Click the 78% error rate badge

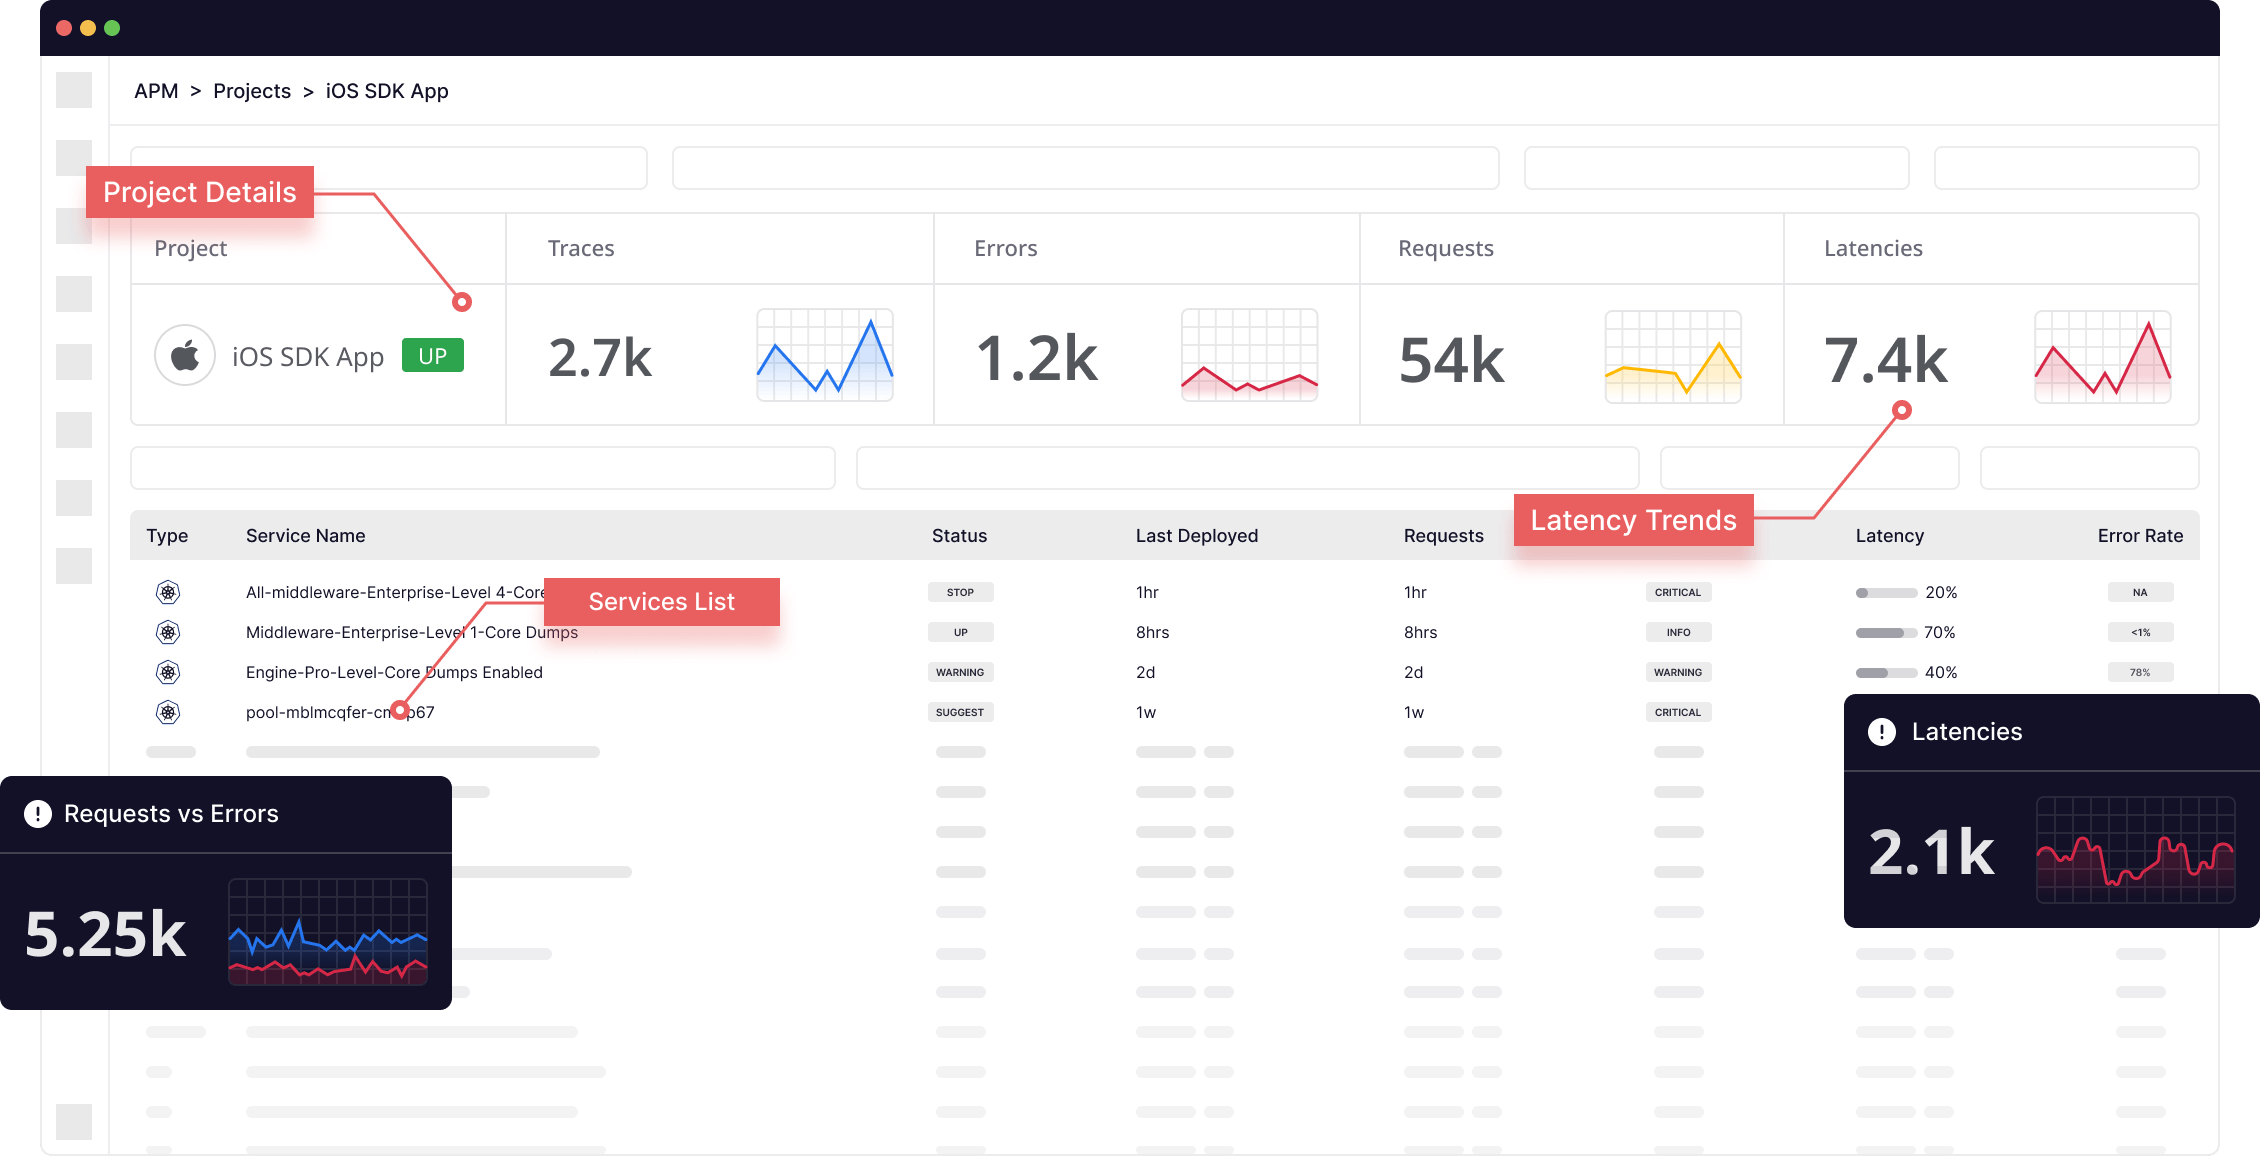coord(2139,672)
